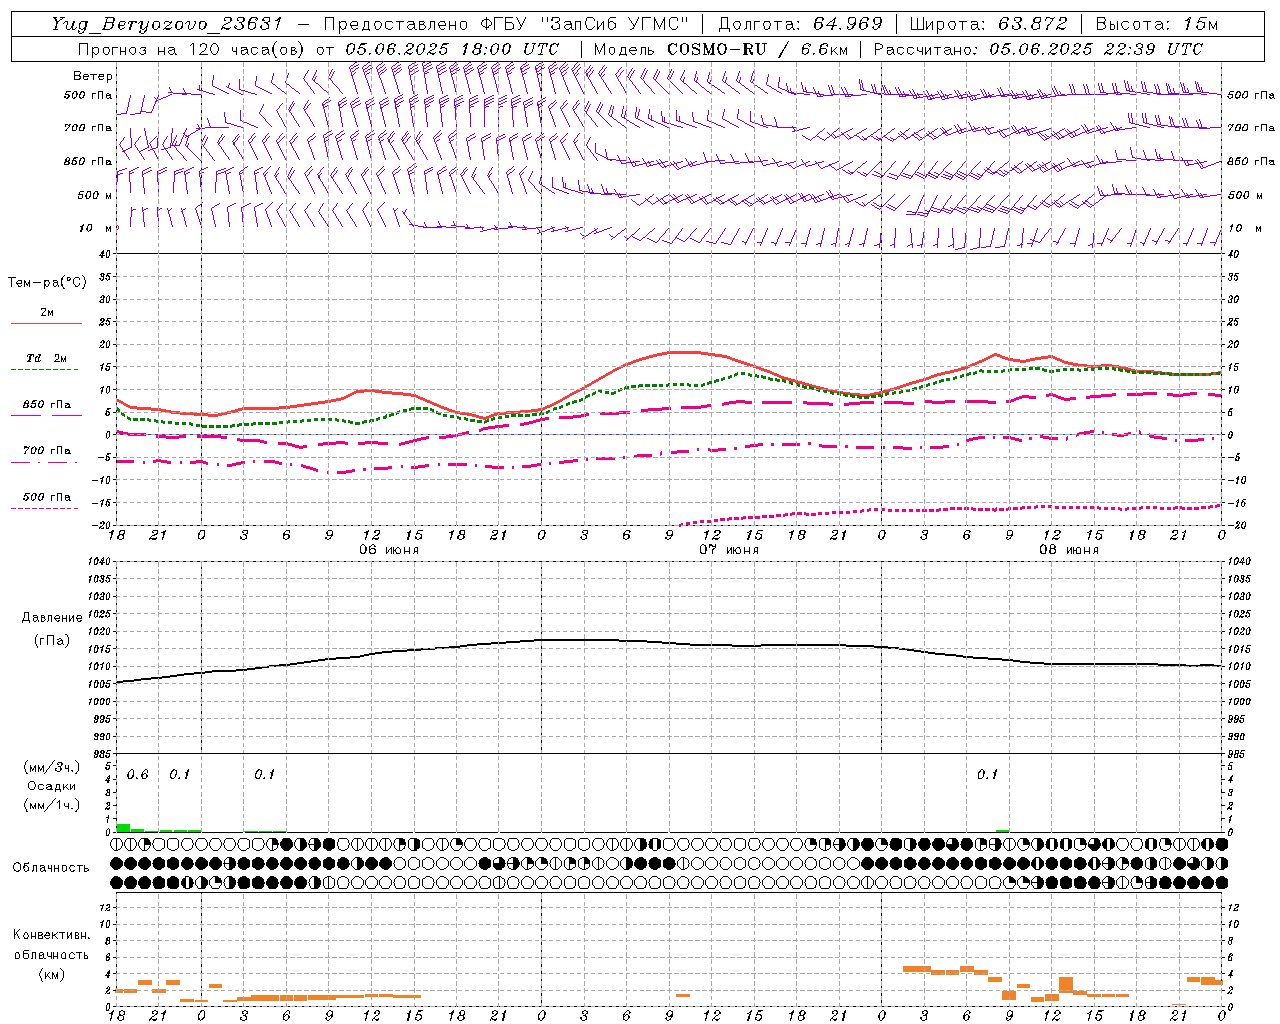
Task: Click the 06 июня date label
Action: 388,550
